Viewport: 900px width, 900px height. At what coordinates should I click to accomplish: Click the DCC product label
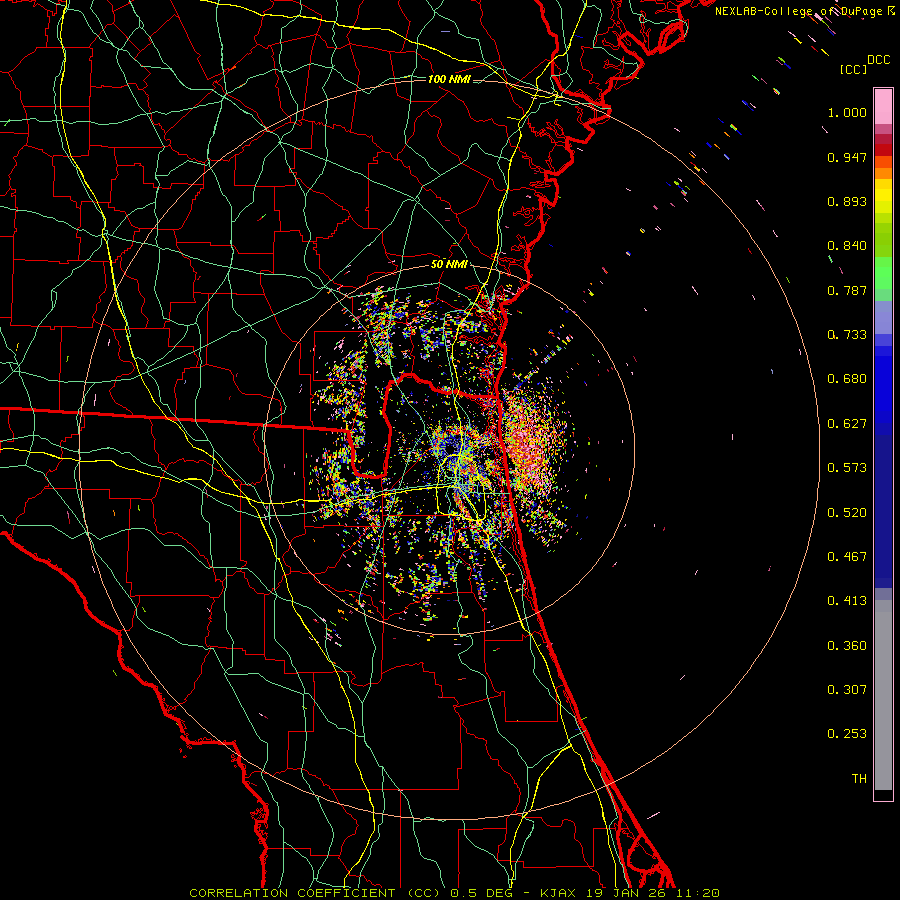click(878, 60)
